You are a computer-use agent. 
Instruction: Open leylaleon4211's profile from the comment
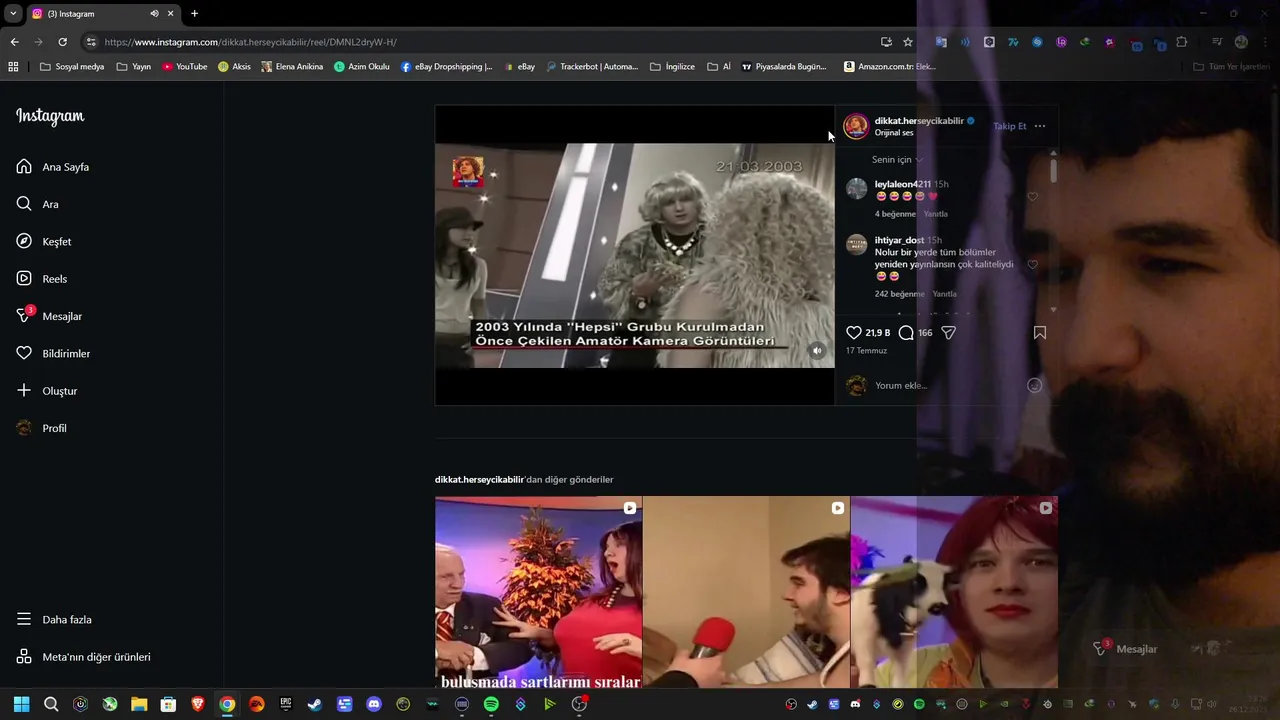(x=903, y=184)
